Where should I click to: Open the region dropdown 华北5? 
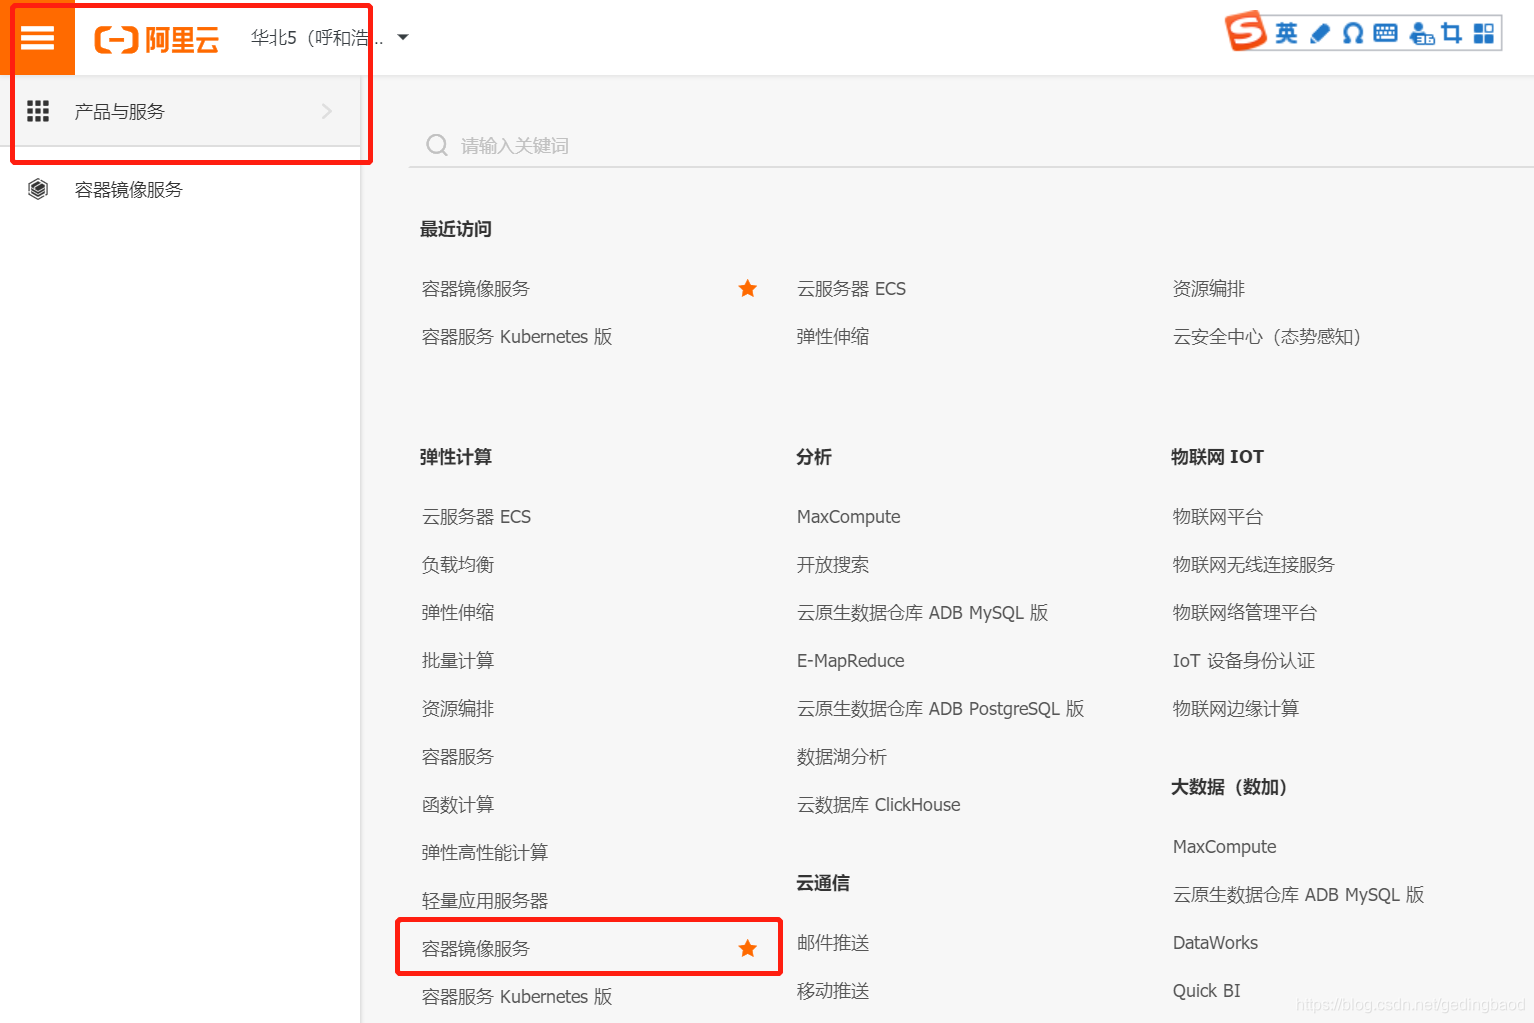330,38
